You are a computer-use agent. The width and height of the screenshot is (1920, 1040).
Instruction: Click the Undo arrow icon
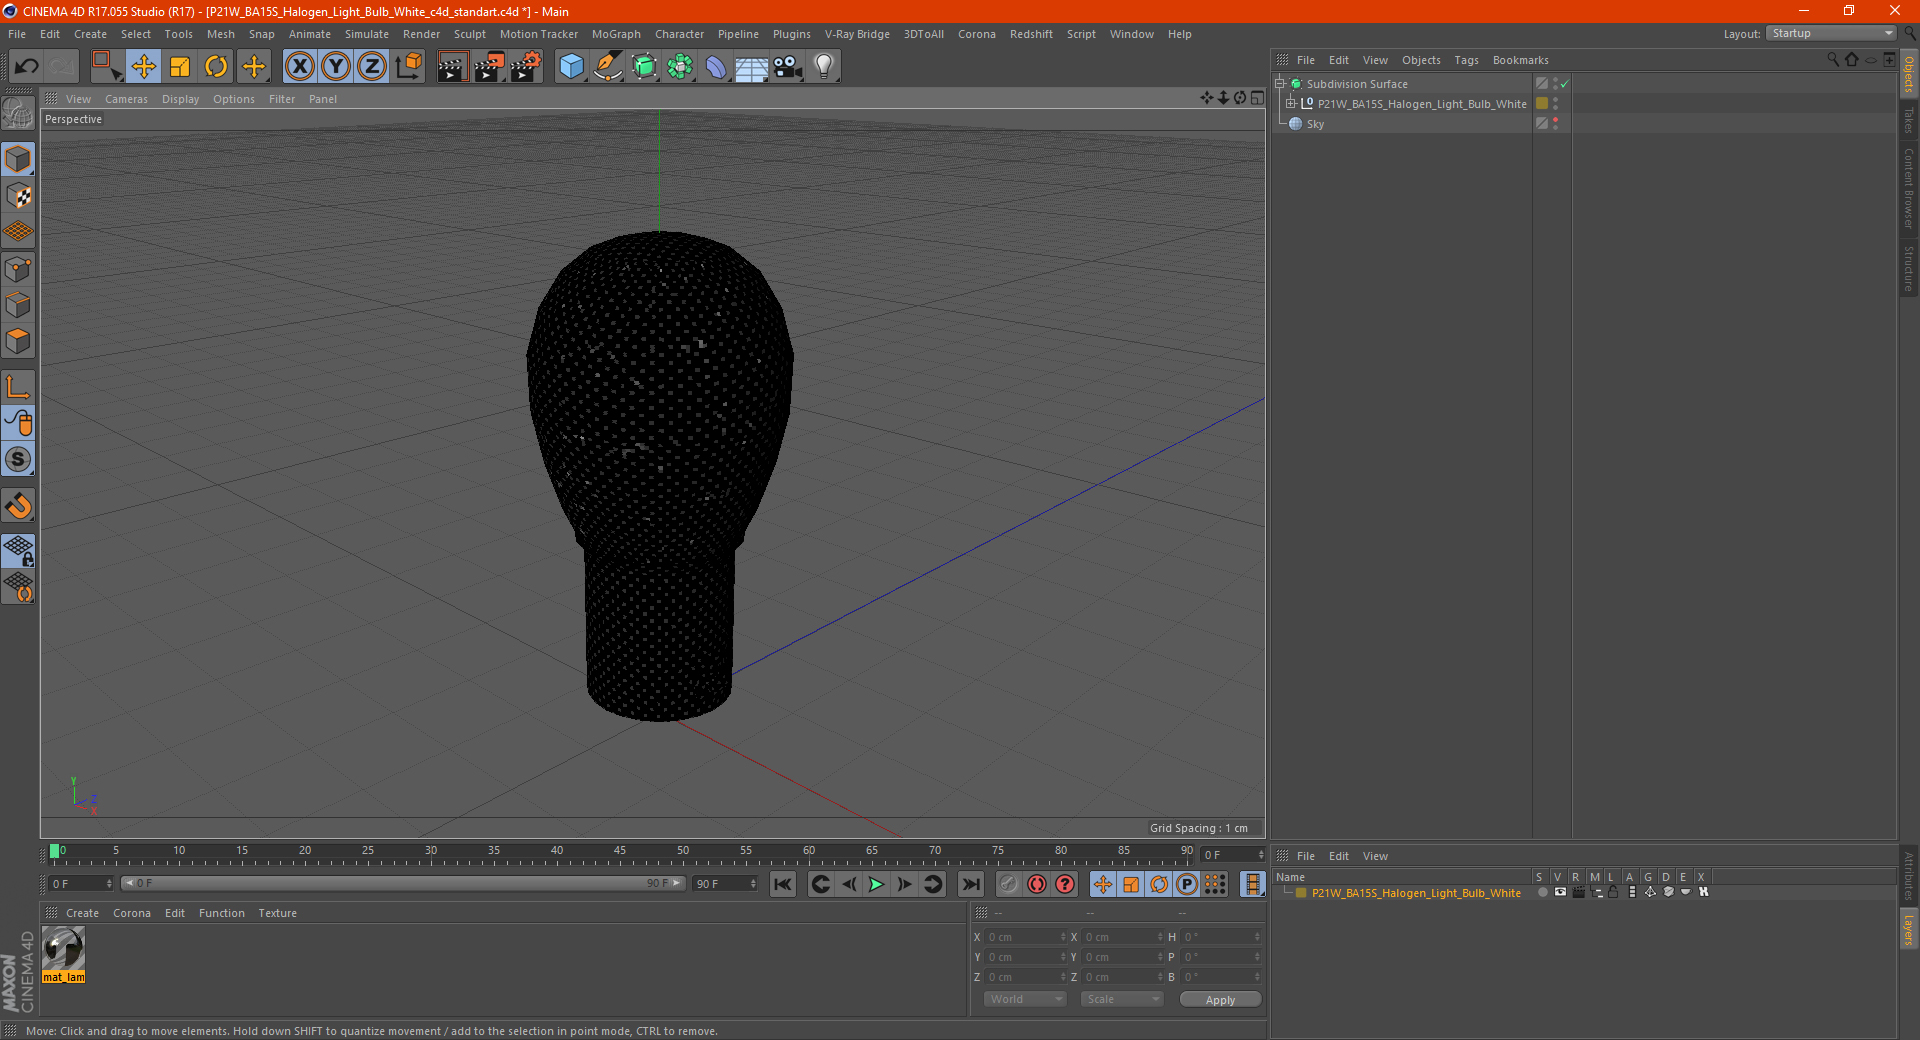[27, 67]
